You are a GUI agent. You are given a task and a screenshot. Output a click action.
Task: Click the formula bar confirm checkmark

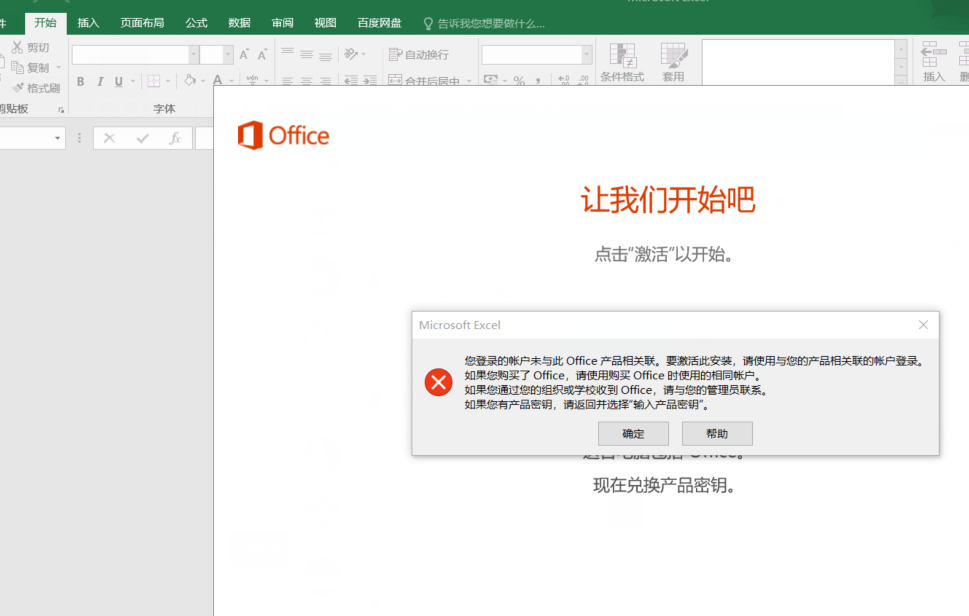(143, 138)
